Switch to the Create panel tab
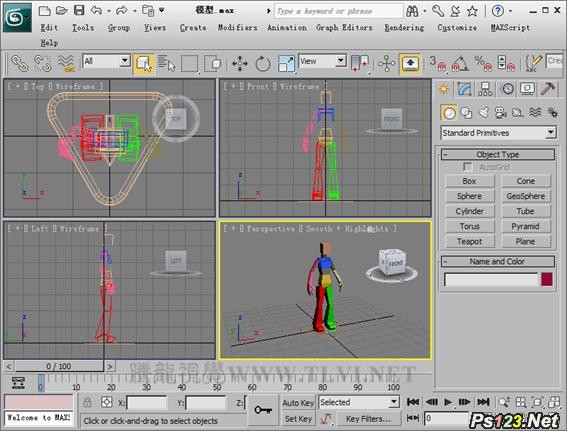The width and height of the screenshot is (567, 431). point(444,89)
